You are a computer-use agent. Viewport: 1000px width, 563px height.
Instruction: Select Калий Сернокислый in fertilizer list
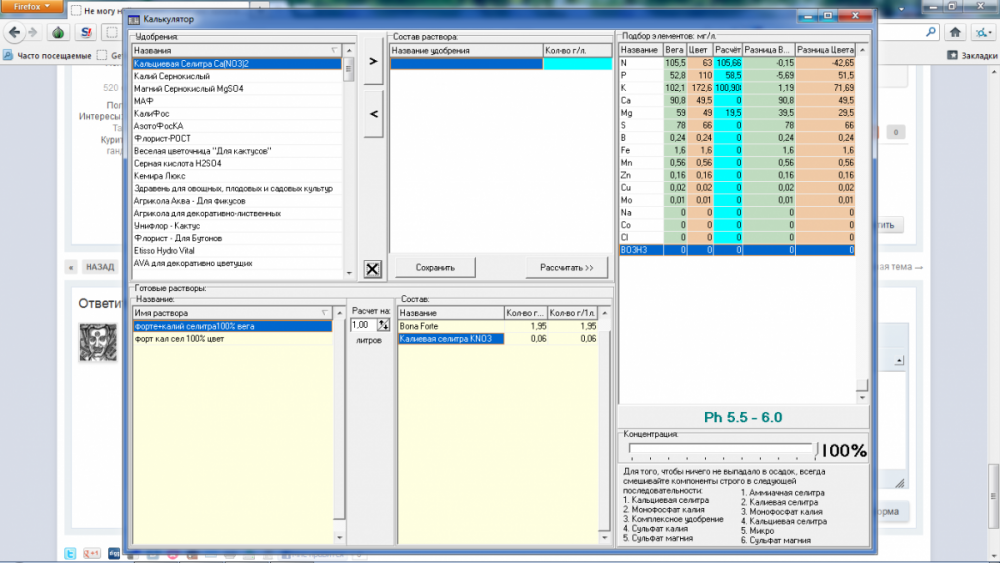(237, 76)
